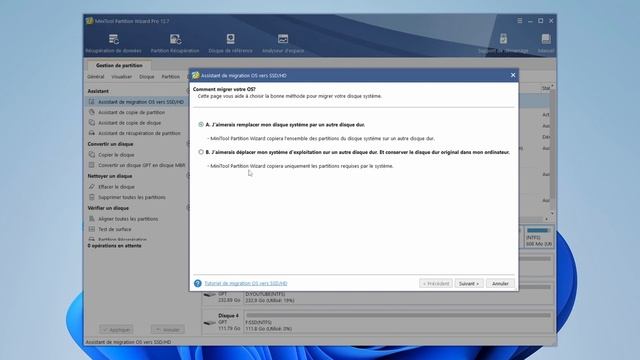Image resolution: width=640 pixels, height=360 pixels.
Task: Click the Test de surface icon
Action: point(92,229)
